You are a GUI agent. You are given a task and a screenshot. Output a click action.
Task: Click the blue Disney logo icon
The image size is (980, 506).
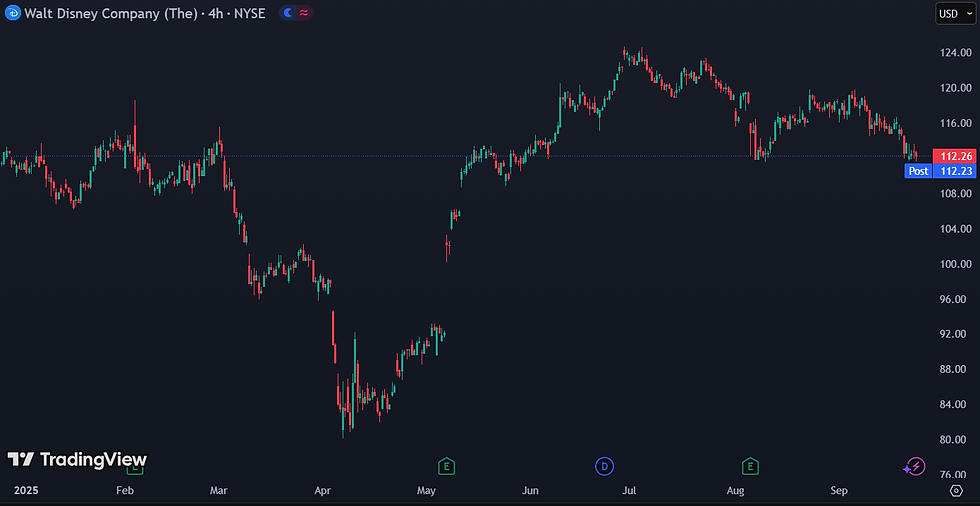[x=12, y=12]
